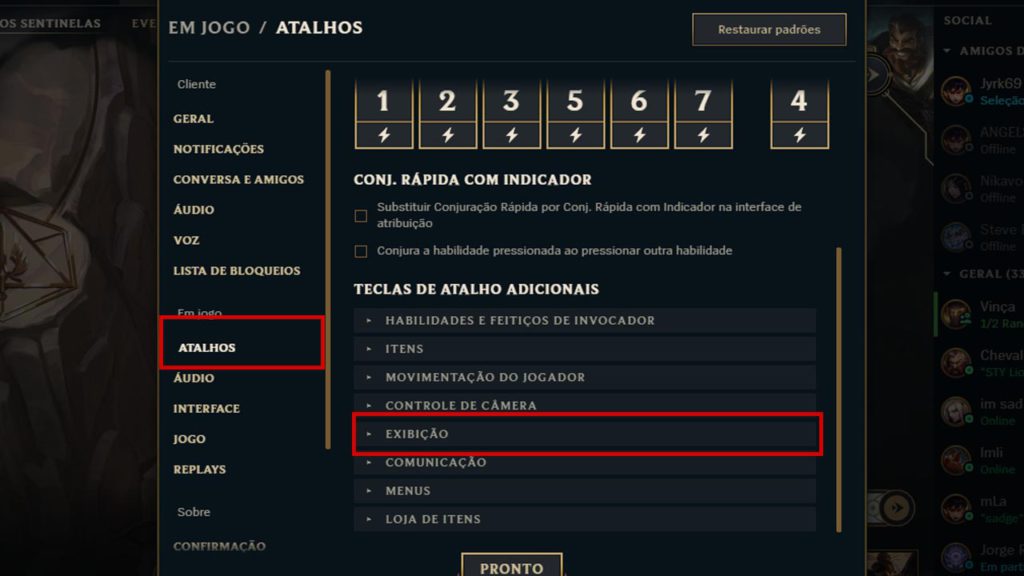Expand the EXIBIÇÃO hotkeys section

(x=585, y=434)
